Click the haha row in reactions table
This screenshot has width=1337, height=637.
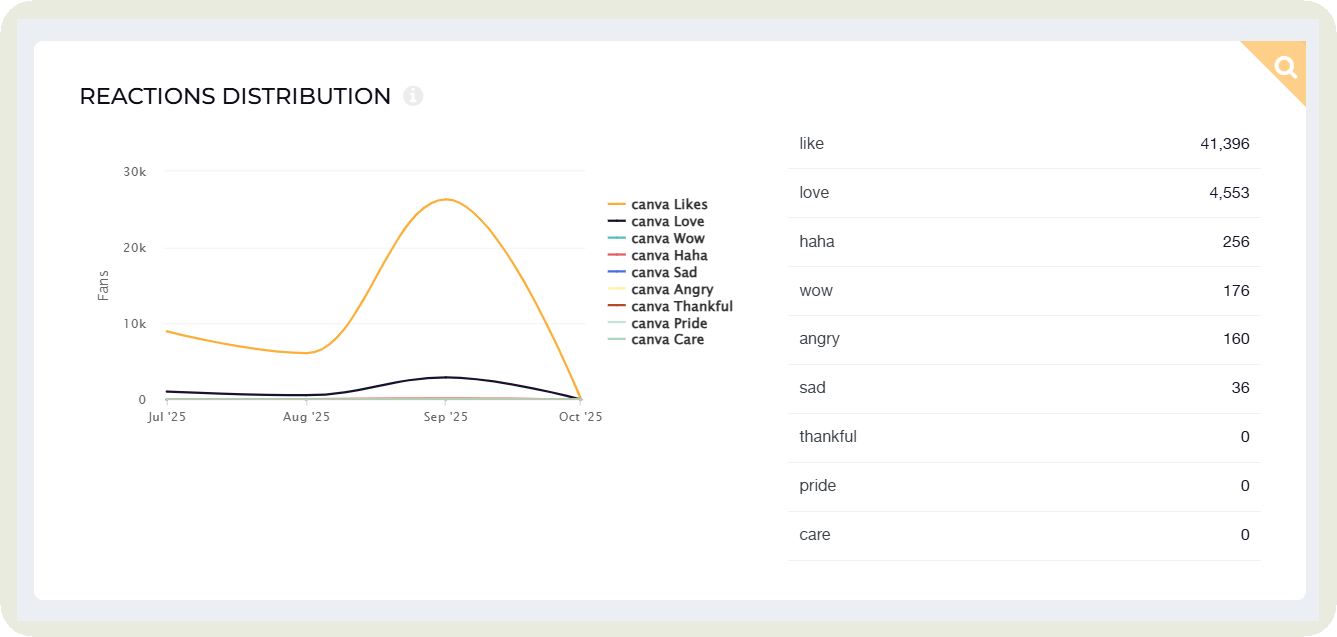(1023, 242)
